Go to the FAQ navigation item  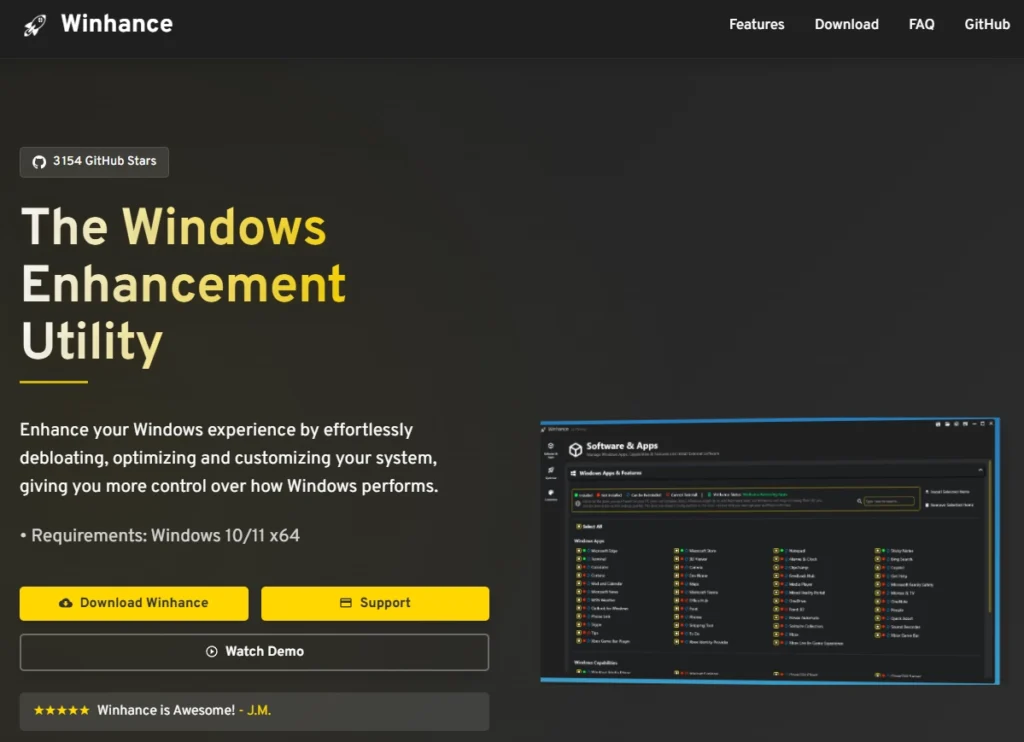click(921, 24)
